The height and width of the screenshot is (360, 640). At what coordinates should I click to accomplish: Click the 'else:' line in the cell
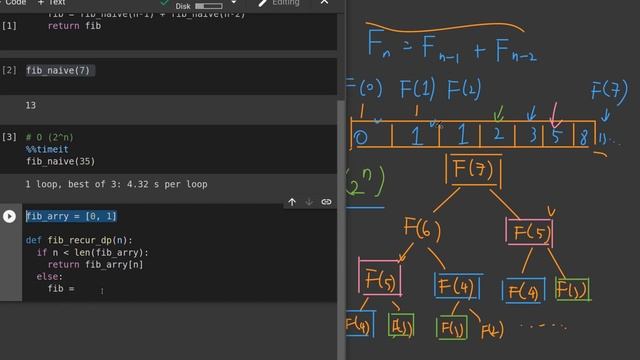50,276
